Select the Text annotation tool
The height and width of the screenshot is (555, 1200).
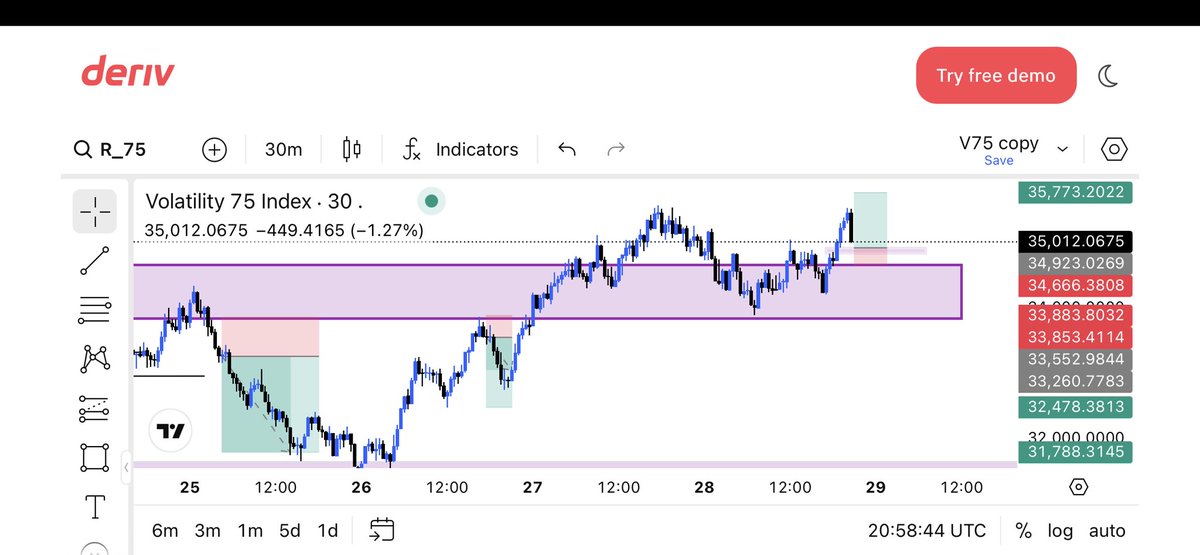pyautogui.click(x=95, y=507)
